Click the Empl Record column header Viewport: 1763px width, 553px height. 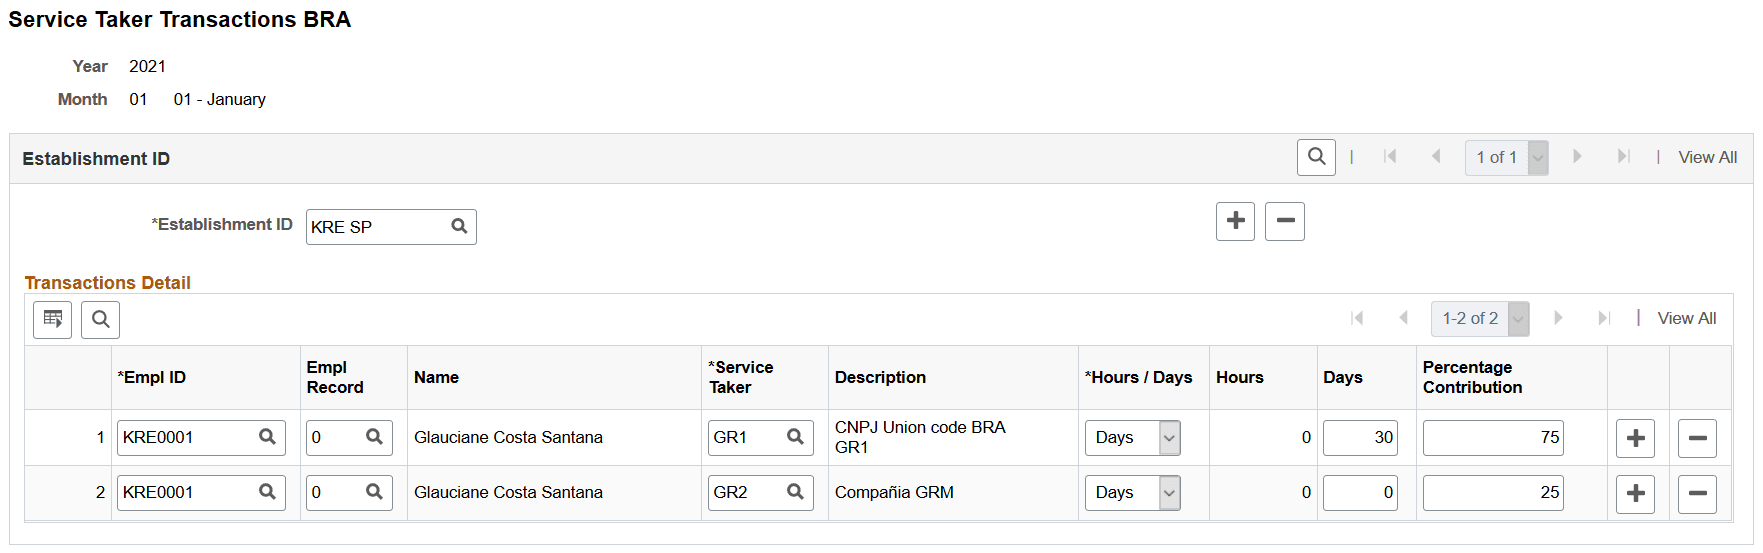click(x=335, y=378)
